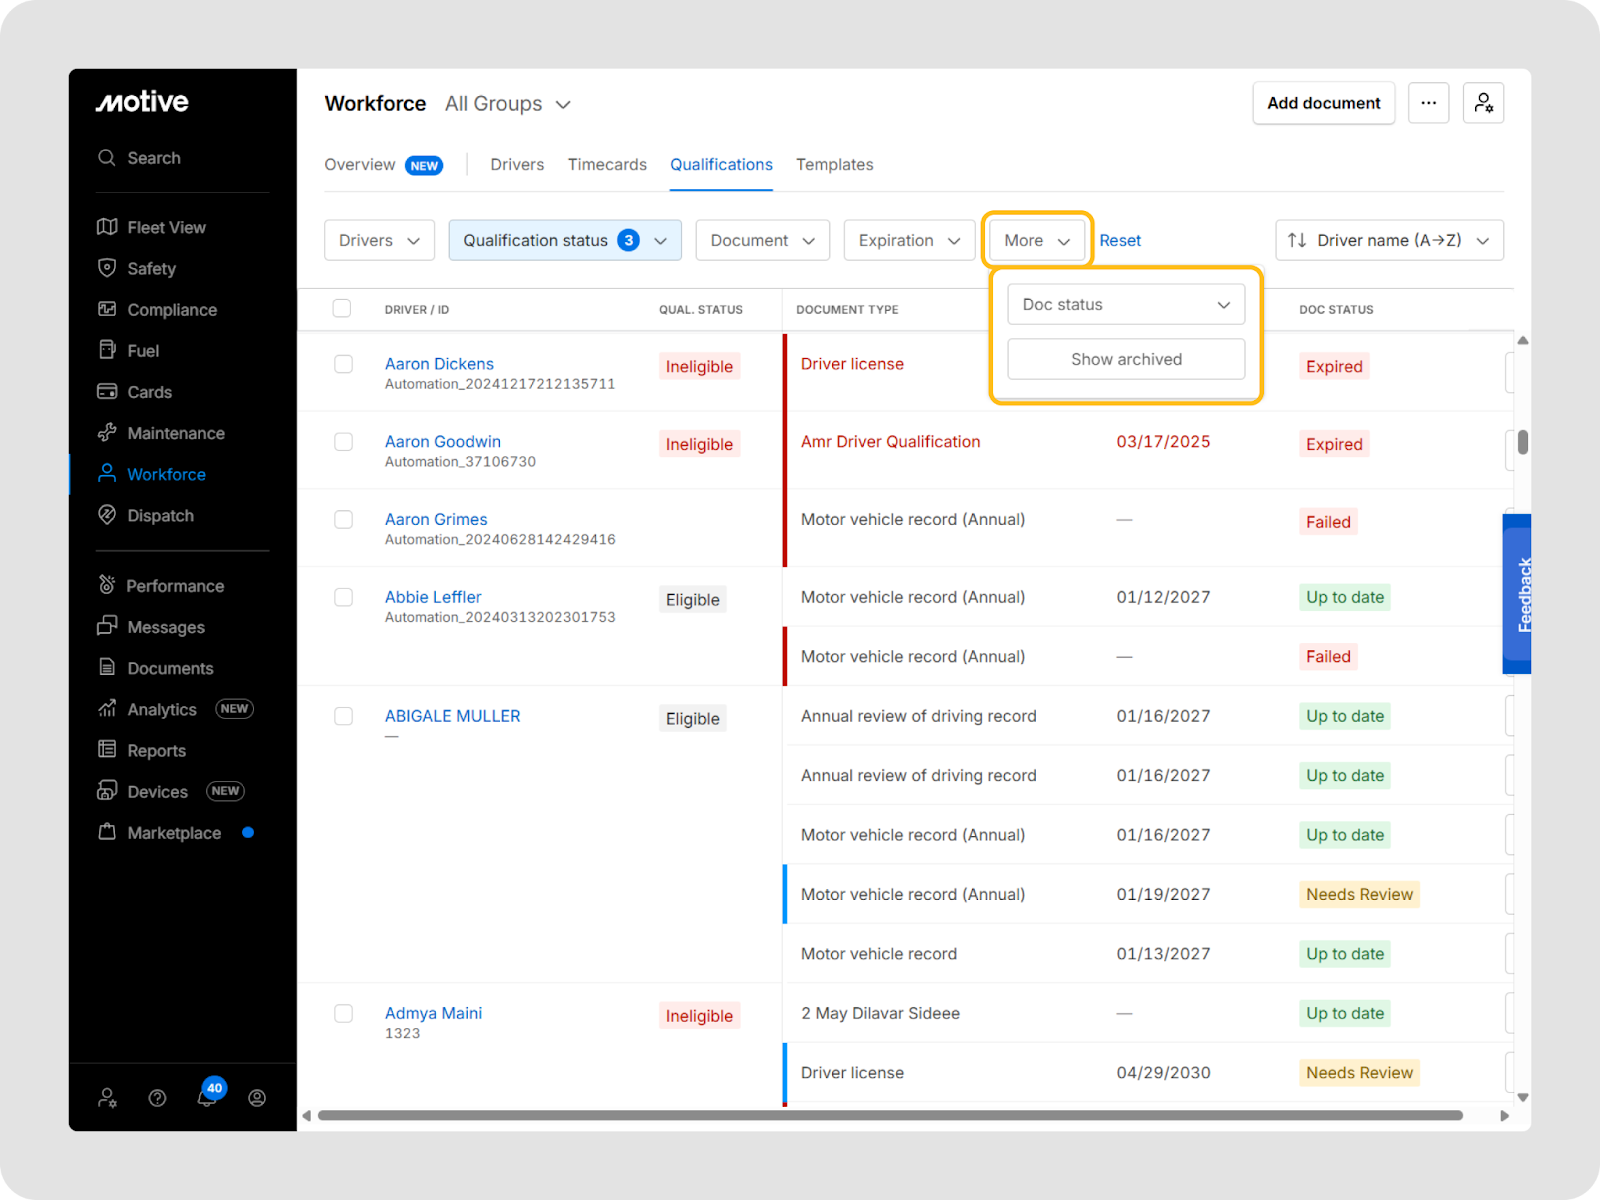1600x1200 pixels.
Task: Tick the checkbox for Abbie Leffler
Action: click(343, 597)
